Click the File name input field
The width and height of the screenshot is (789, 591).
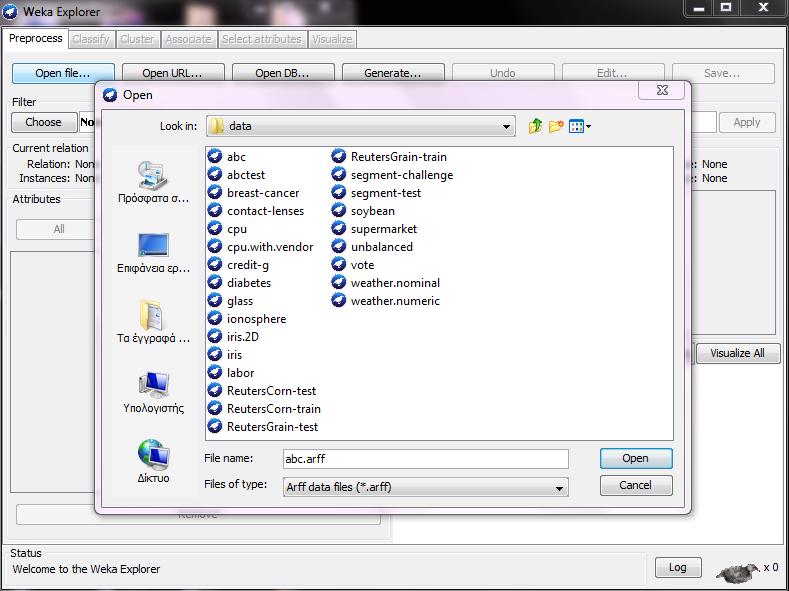pos(426,459)
